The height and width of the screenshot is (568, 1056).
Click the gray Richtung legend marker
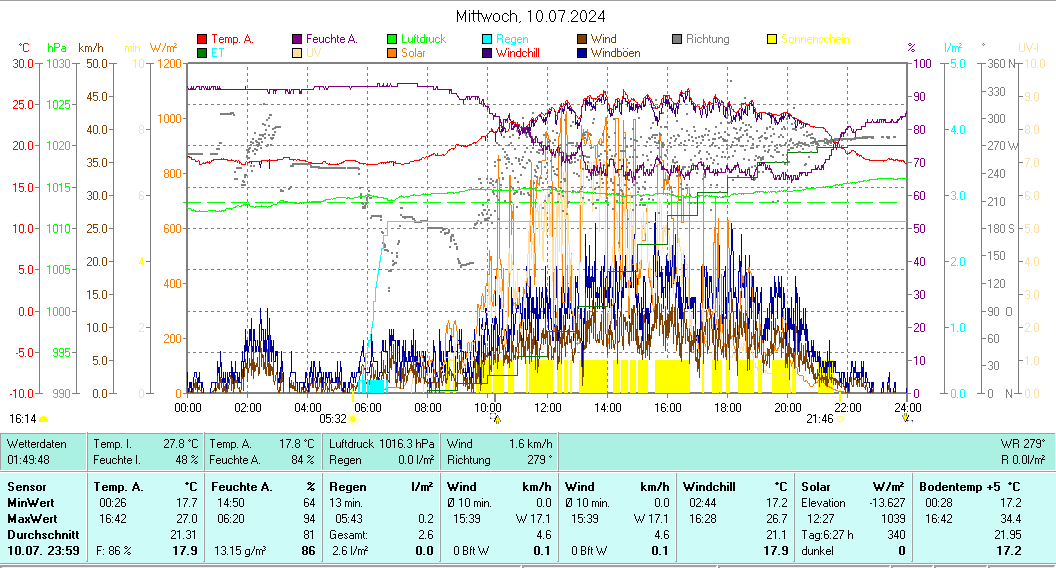pyautogui.click(x=677, y=39)
